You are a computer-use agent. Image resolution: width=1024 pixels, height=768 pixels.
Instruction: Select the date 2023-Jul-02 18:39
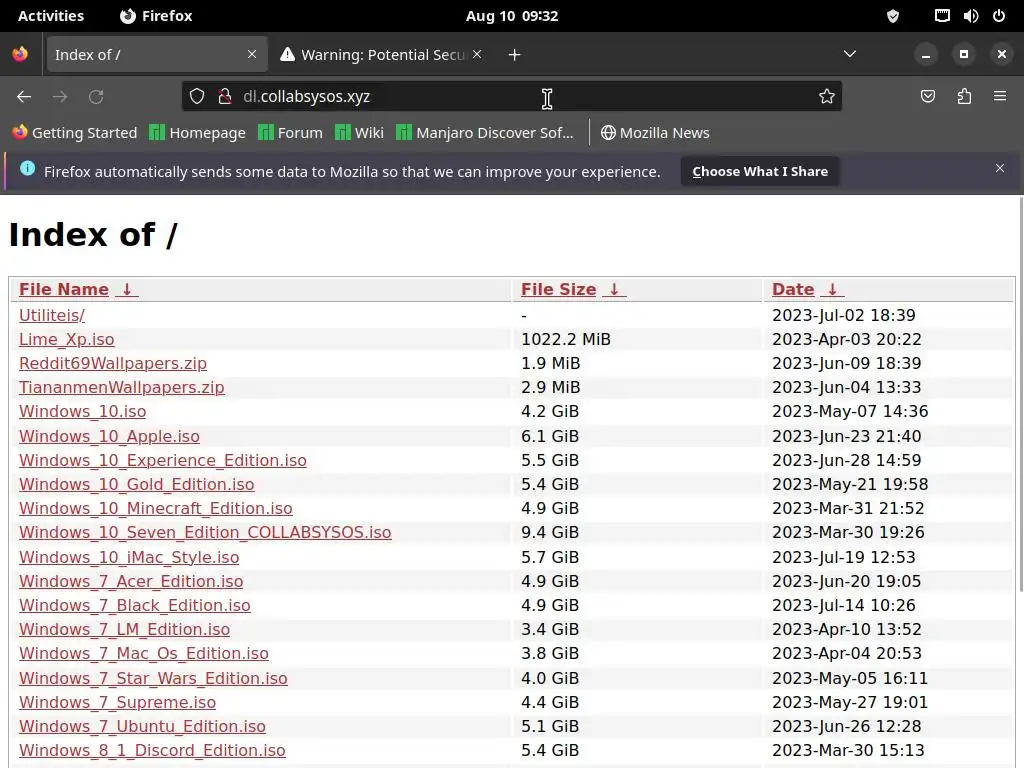(x=844, y=315)
